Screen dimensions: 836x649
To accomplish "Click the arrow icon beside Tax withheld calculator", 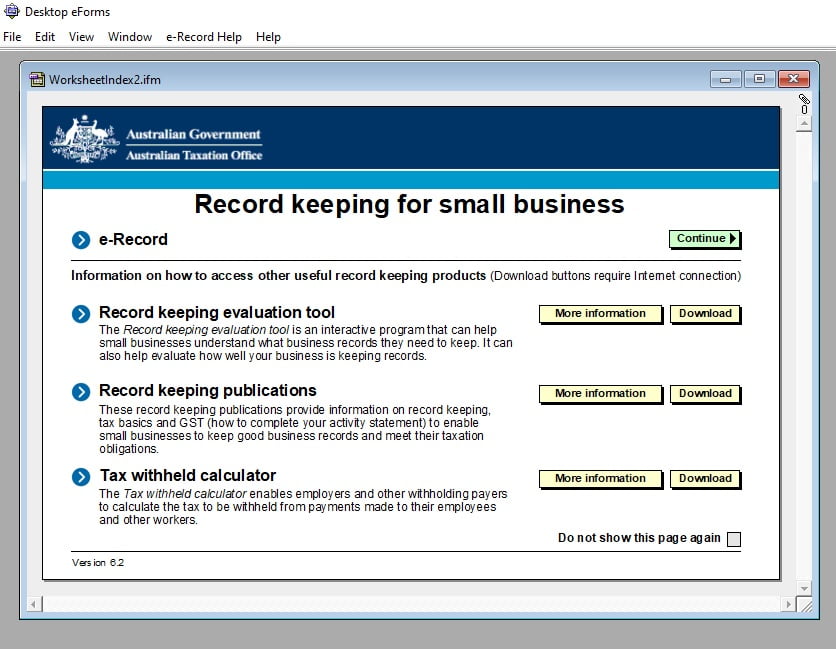I will [x=81, y=477].
